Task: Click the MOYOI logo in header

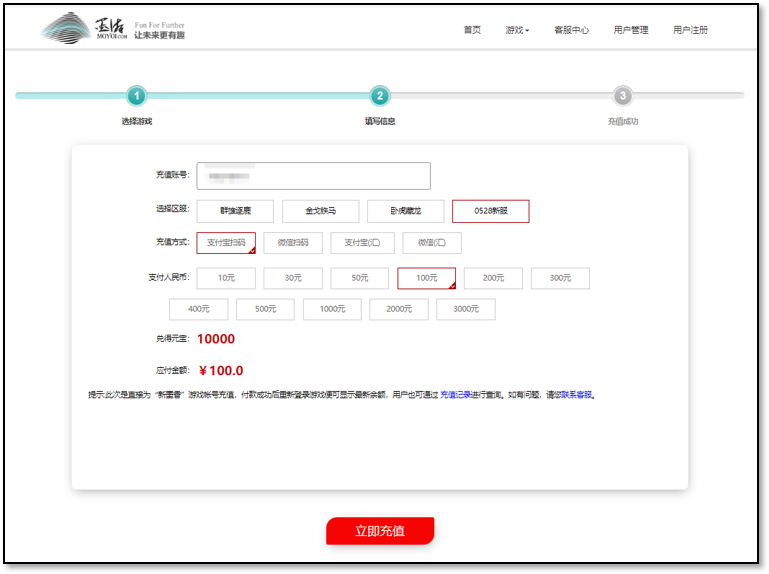Action: 113,29
